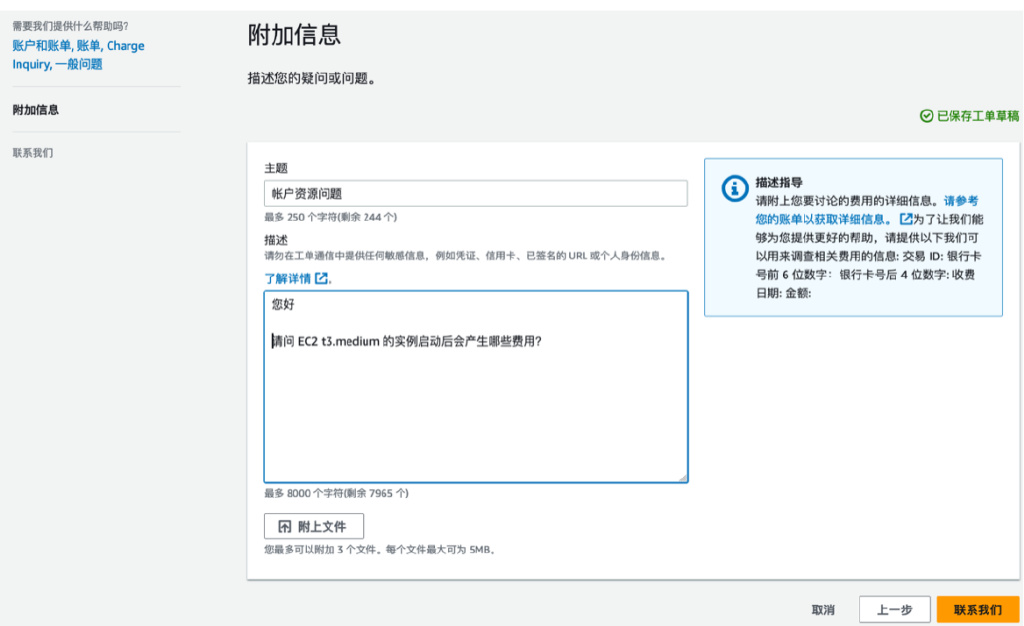Cancel the support case with 取消

821,608
